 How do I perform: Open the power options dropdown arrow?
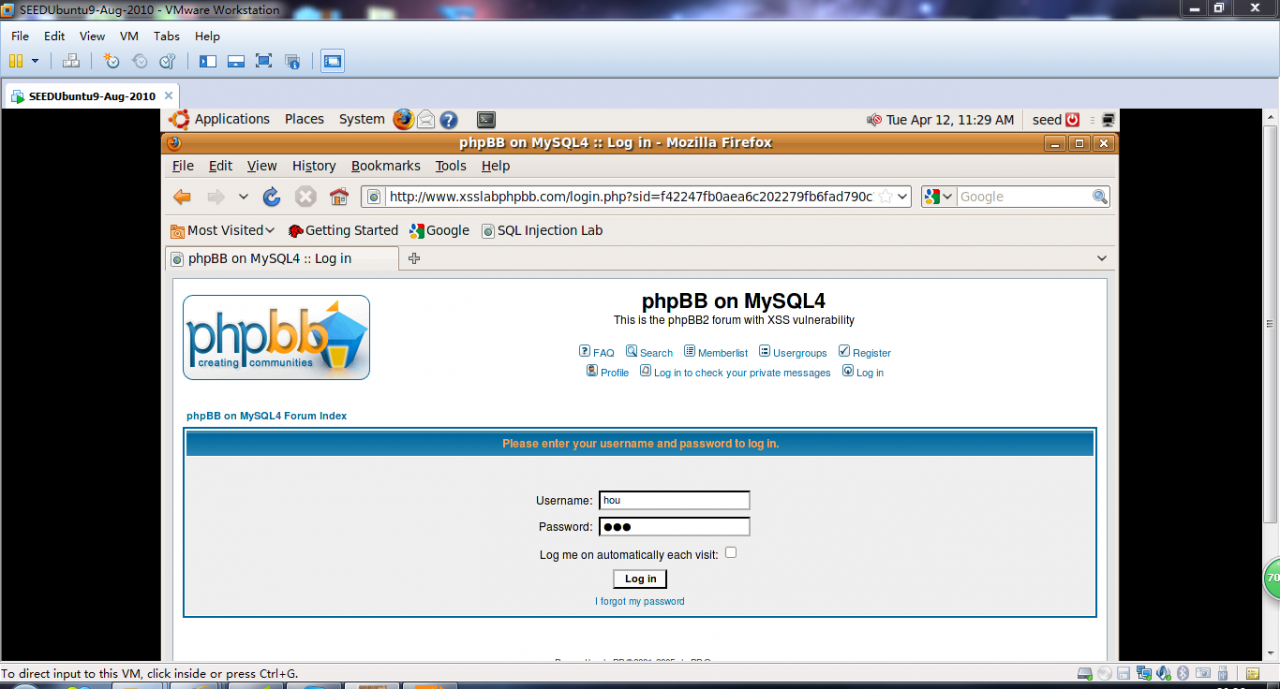click(x=35, y=61)
